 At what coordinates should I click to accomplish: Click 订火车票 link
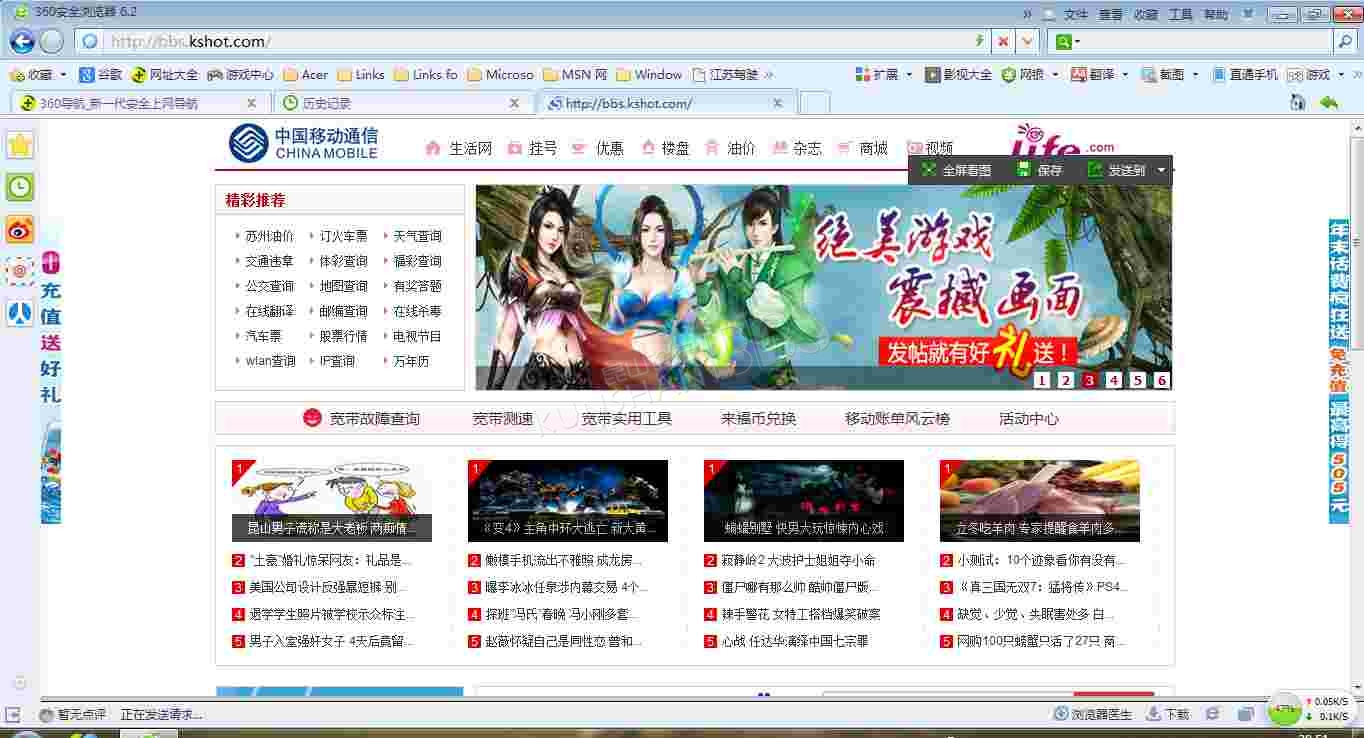344,236
